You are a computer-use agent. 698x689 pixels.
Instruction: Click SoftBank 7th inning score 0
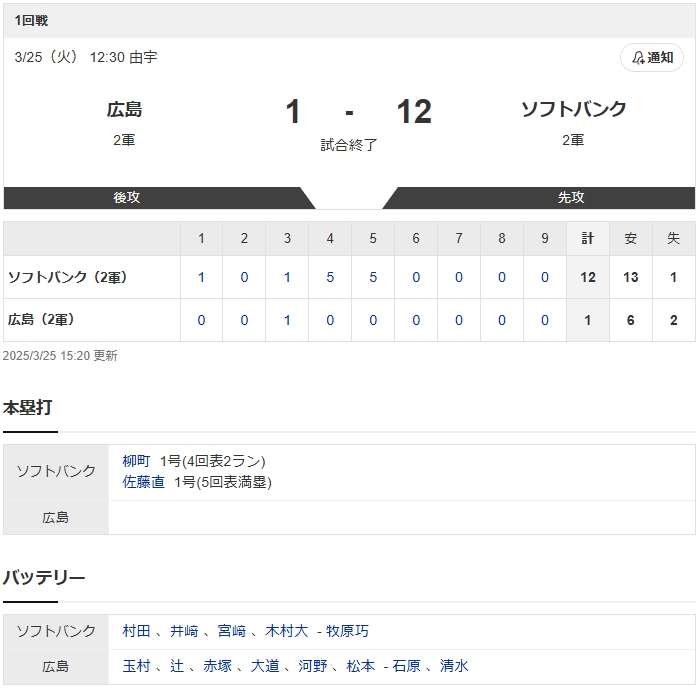click(459, 277)
